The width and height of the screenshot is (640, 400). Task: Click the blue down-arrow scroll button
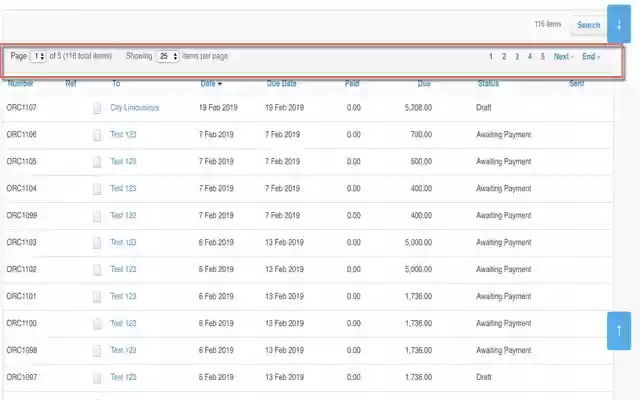(619, 24)
